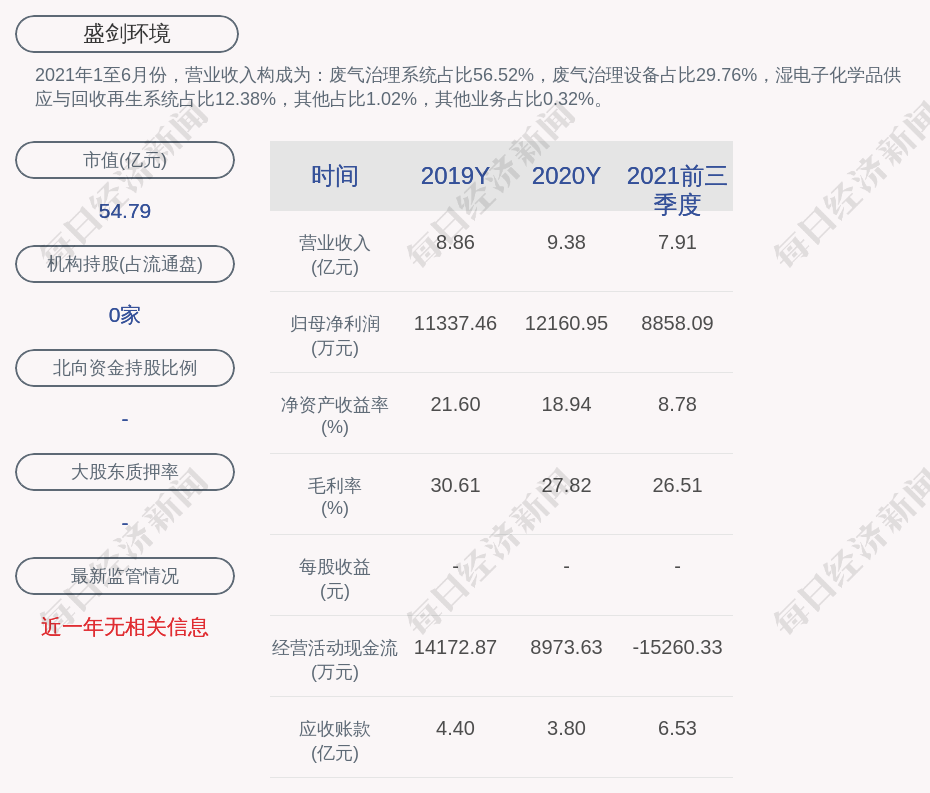Click the 盛剑环境 company name pill
The width and height of the screenshot is (930, 793).
tap(127, 34)
